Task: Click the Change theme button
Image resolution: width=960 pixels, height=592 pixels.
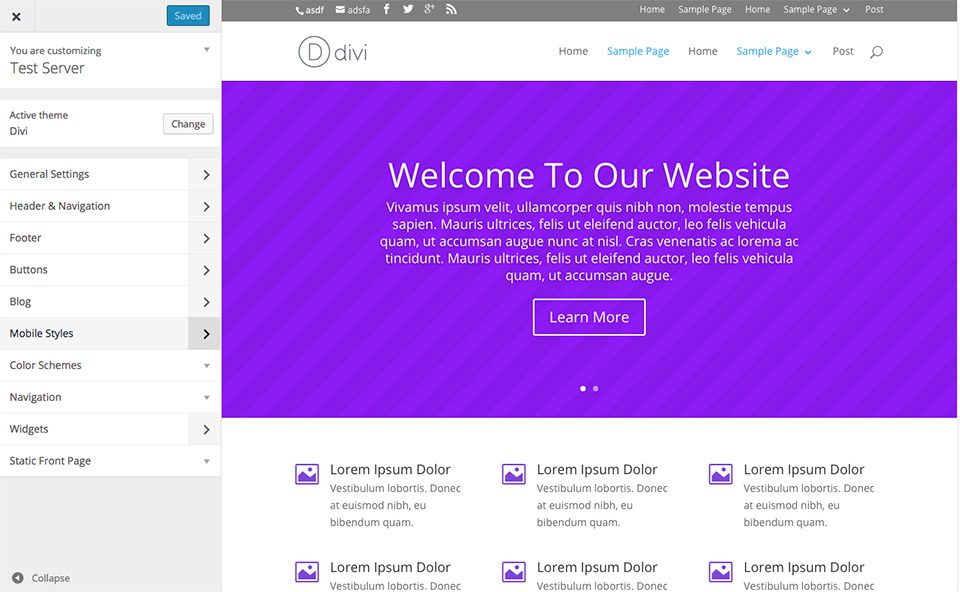Action: [188, 124]
